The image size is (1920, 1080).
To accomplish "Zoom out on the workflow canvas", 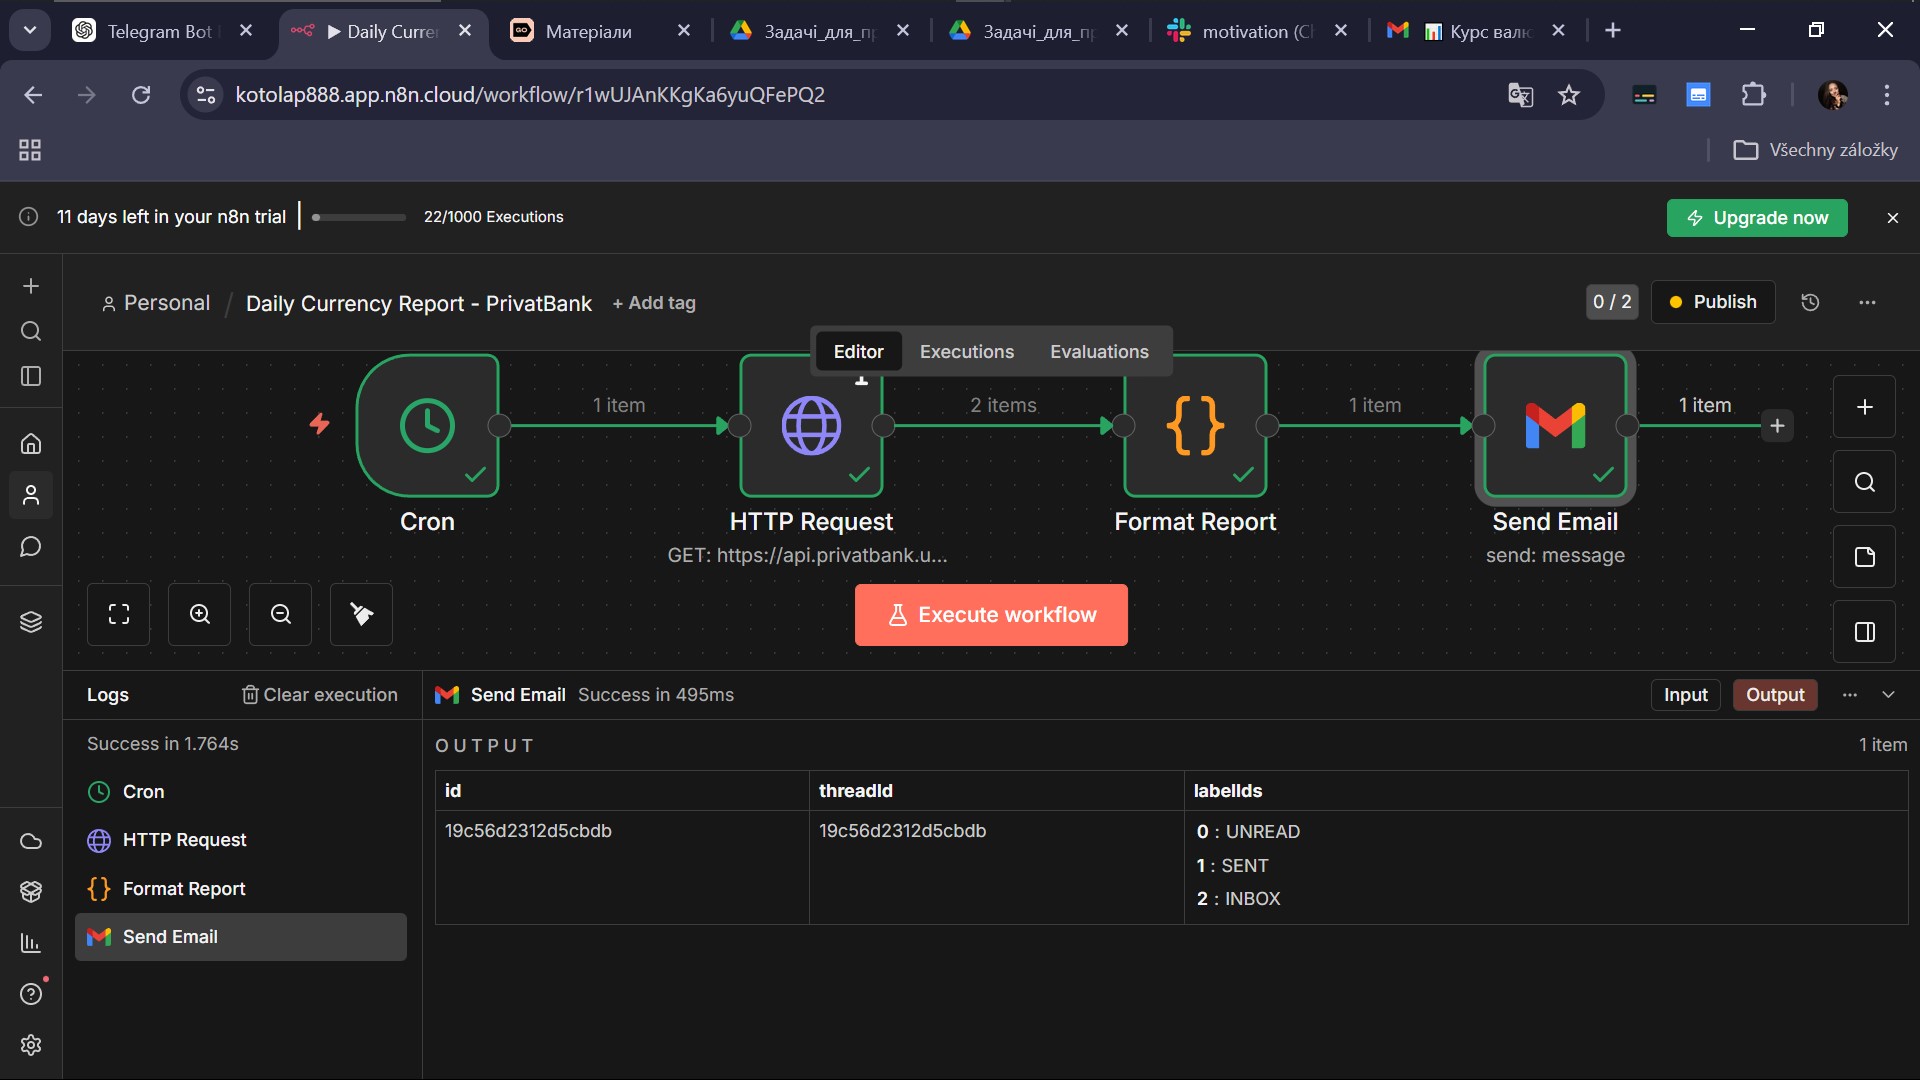I will pos(281,614).
